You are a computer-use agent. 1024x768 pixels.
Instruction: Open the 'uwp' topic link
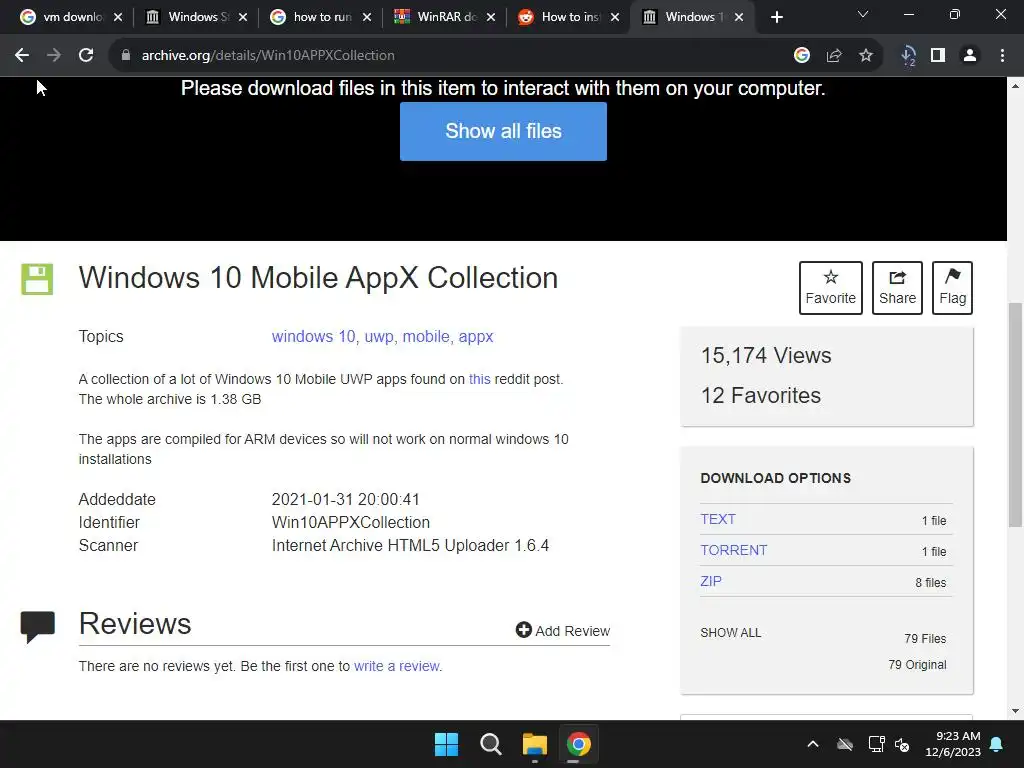pos(379,336)
